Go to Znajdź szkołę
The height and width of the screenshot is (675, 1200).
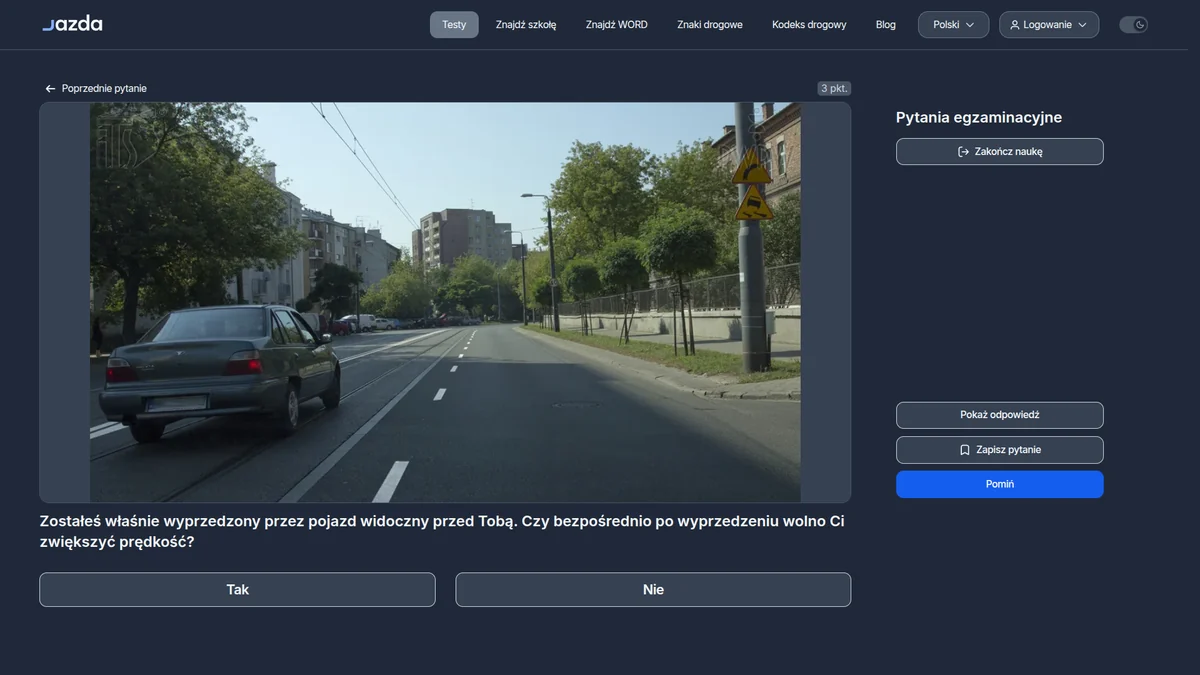coord(526,25)
